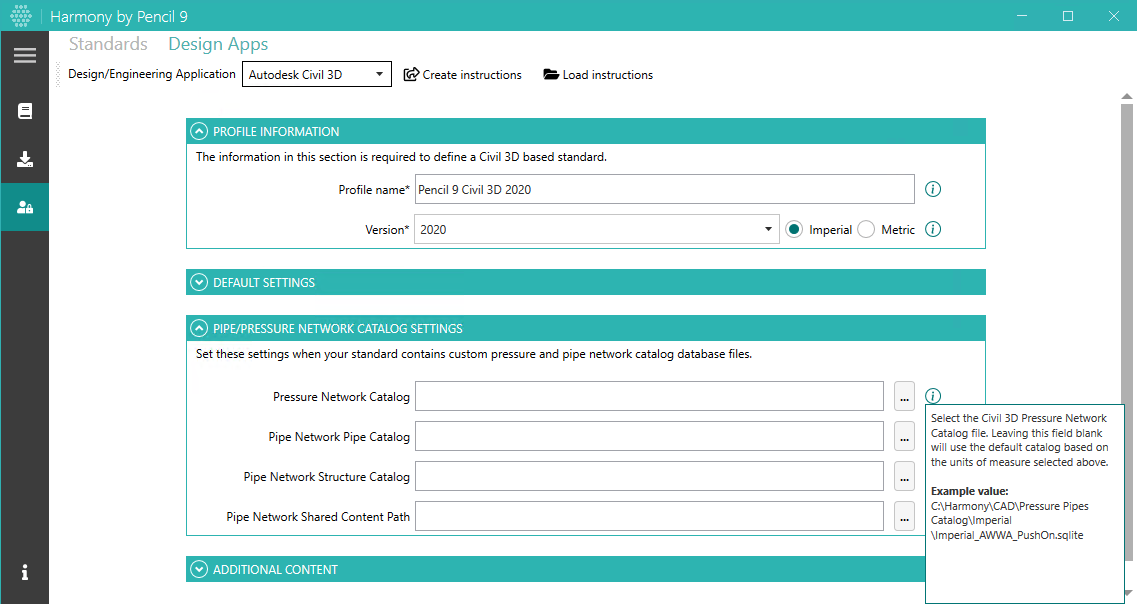Browse for Pipe Network Shared Content Path
The width and height of the screenshot is (1137, 604).
(x=904, y=516)
